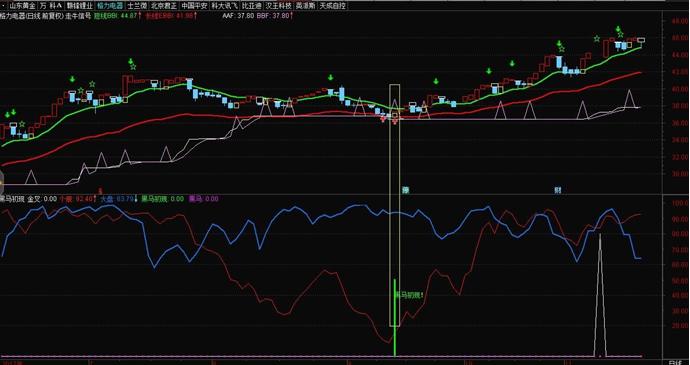Click the 黑马初现! signal text on lower chart
Screen dimensions: 690x365
(408, 295)
